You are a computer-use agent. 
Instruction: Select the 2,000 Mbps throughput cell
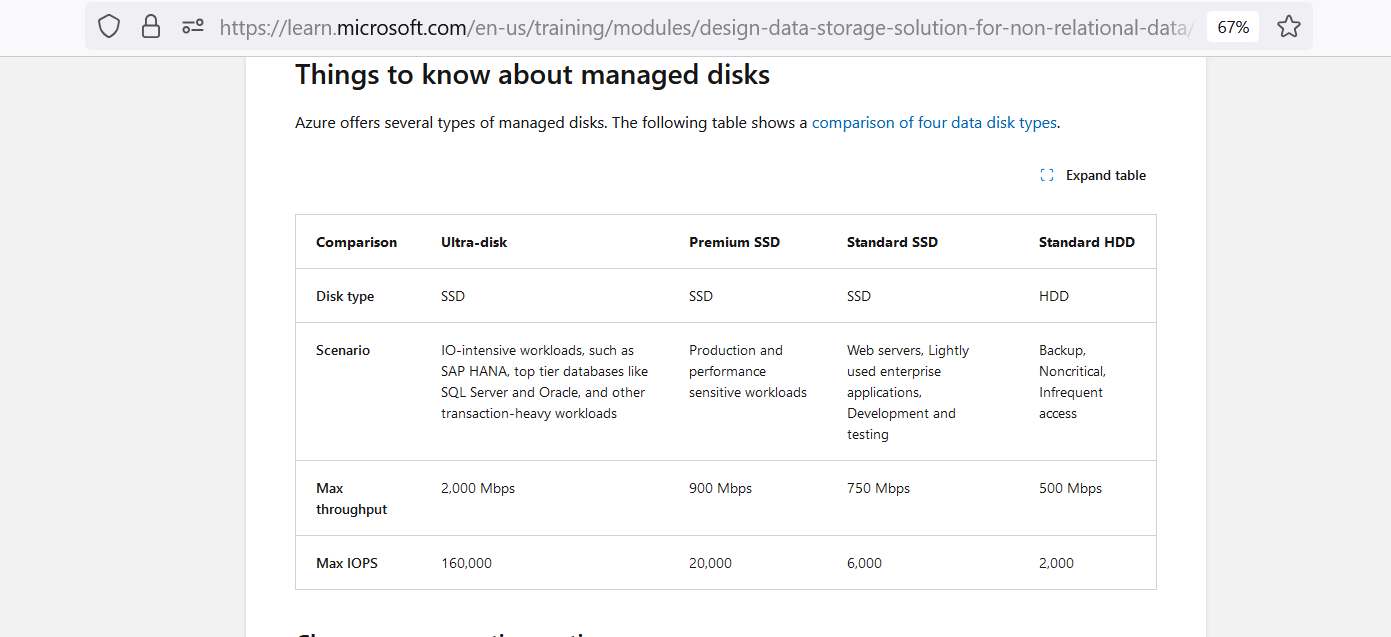click(x=477, y=488)
